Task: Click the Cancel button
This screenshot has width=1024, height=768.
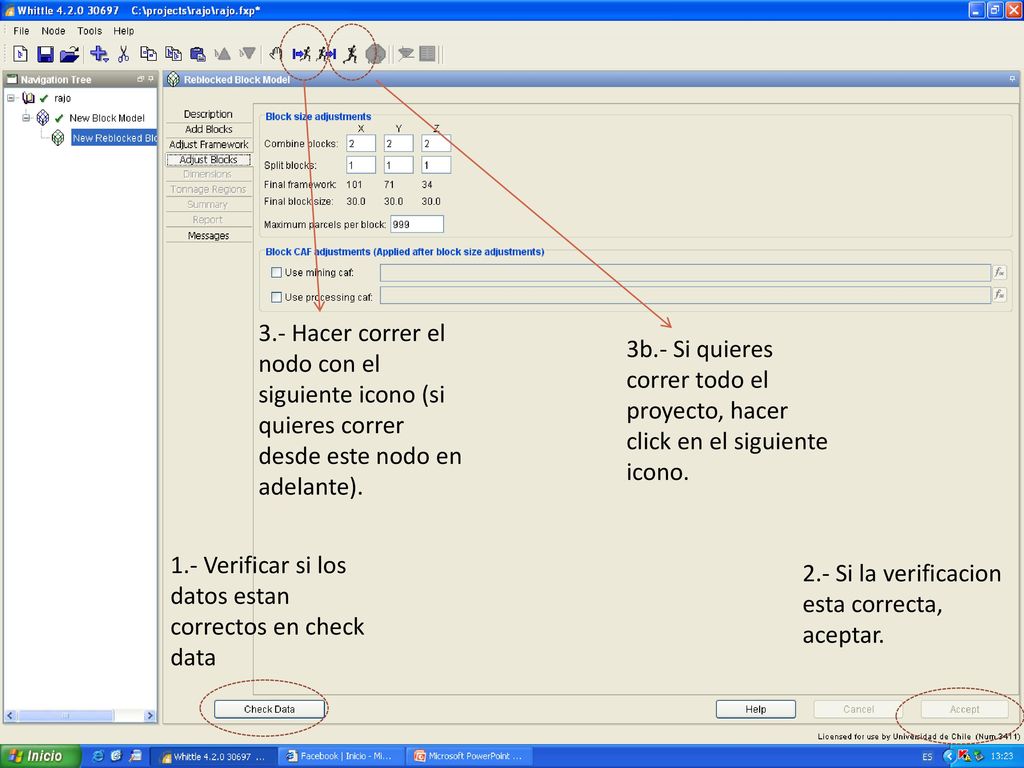Action: pos(858,709)
